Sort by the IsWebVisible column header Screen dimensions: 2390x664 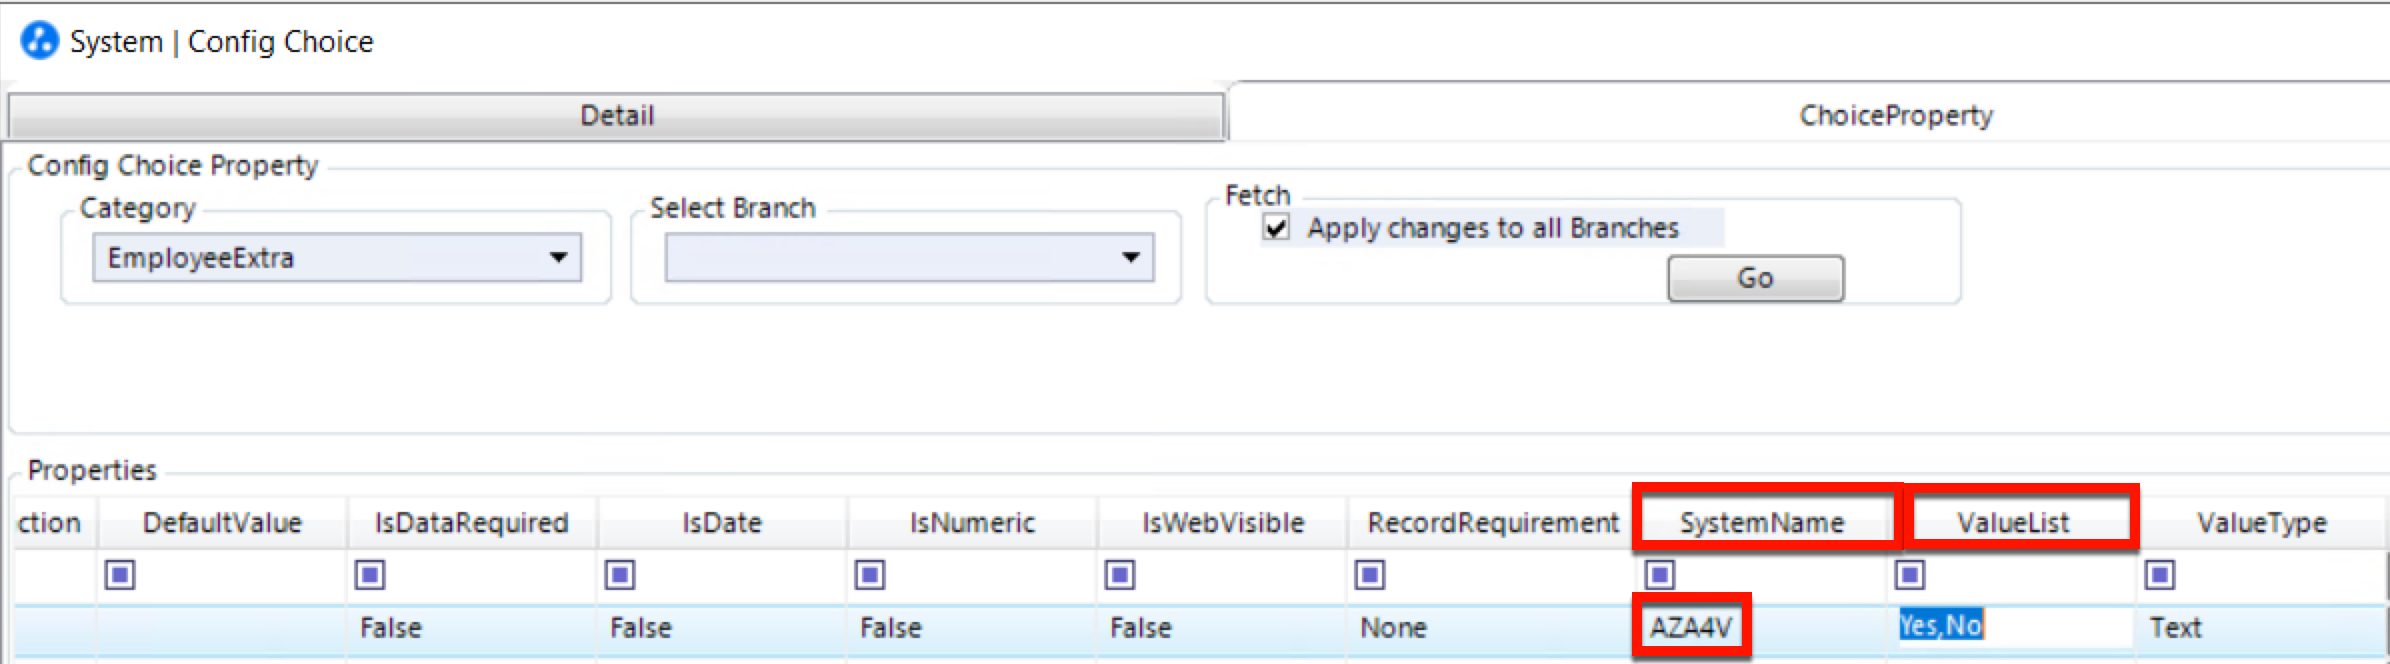tap(1222, 523)
